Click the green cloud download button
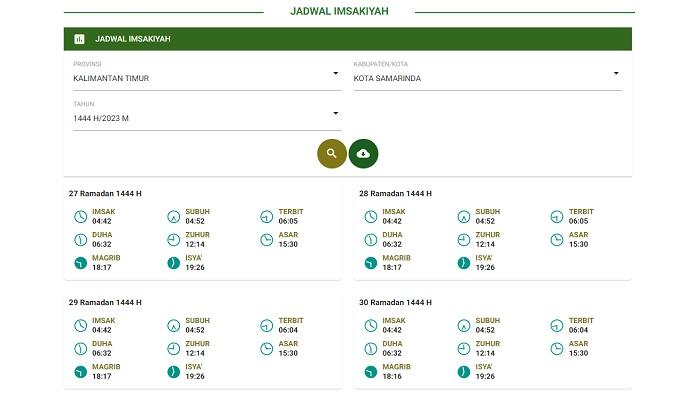The image size is (700, 393). coord(363,154)
